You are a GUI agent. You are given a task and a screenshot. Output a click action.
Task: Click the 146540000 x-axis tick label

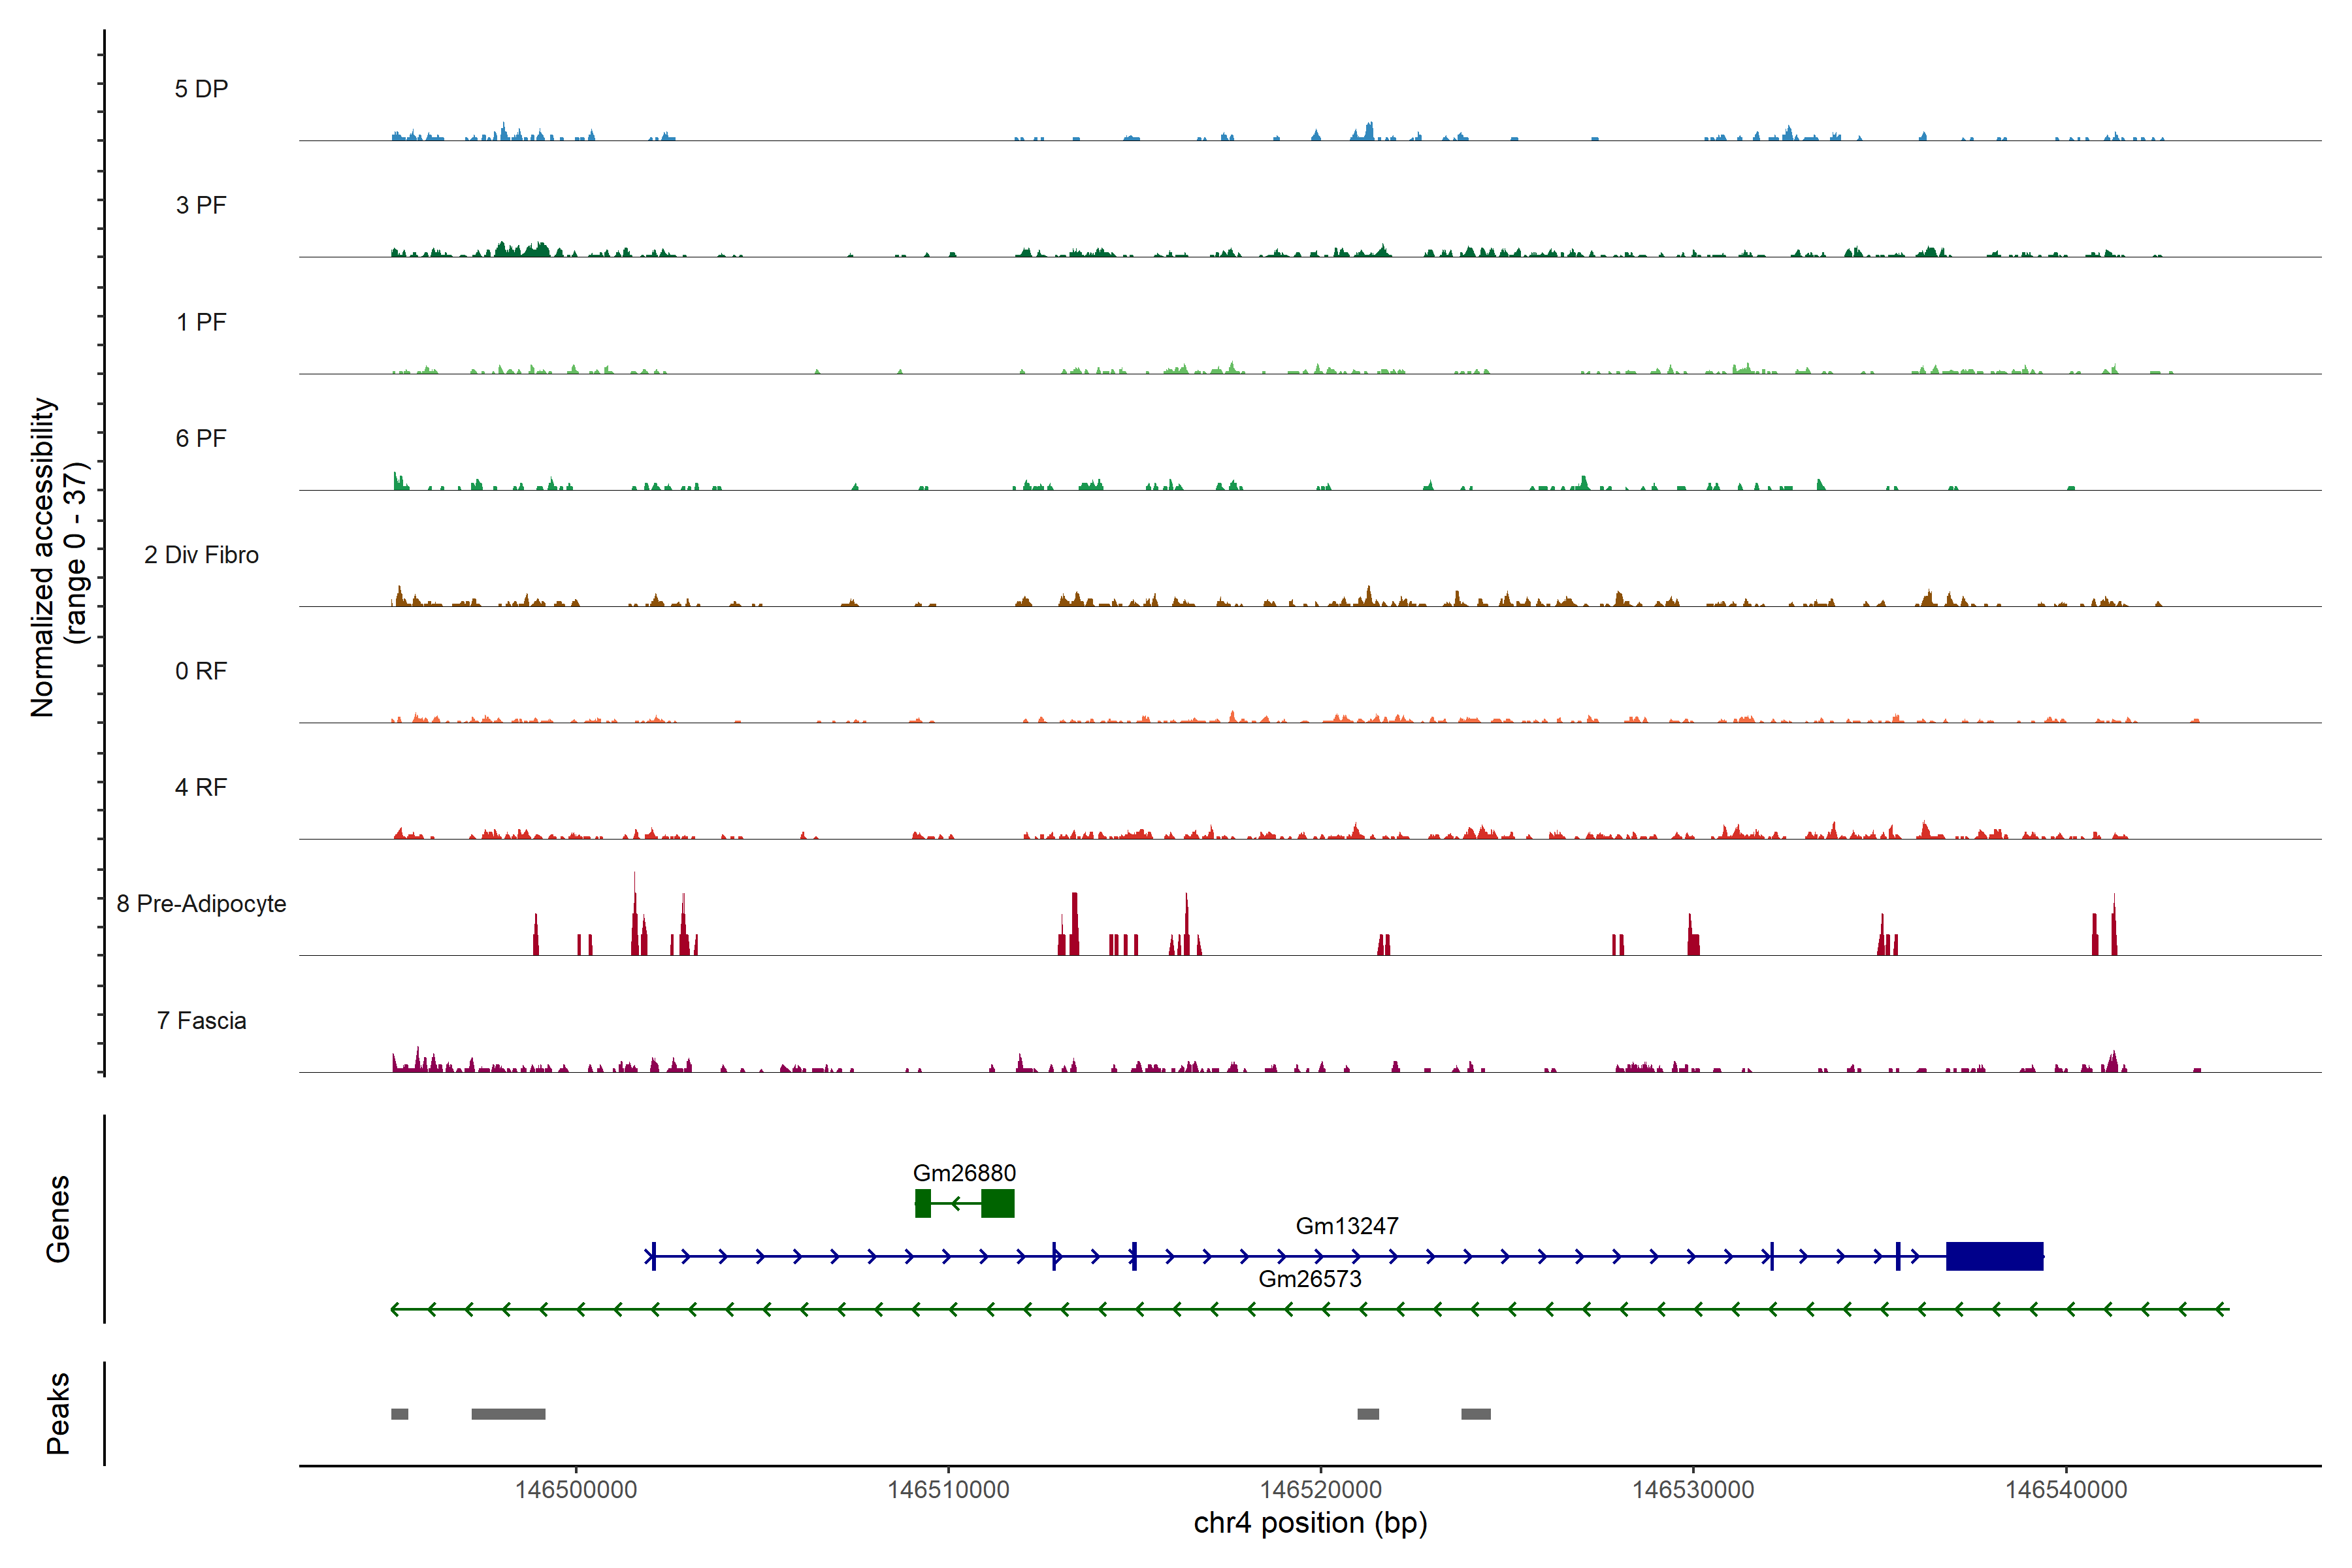(2066, 1489)
